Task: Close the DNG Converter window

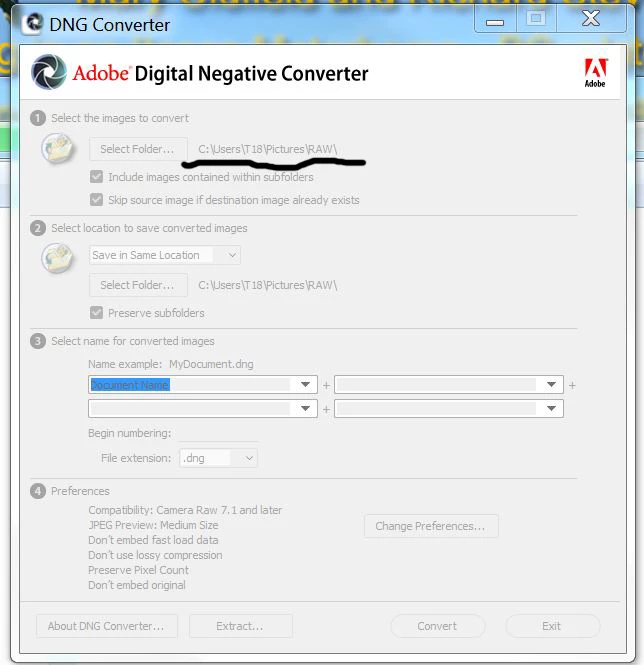Action: [x=591, y=19]
